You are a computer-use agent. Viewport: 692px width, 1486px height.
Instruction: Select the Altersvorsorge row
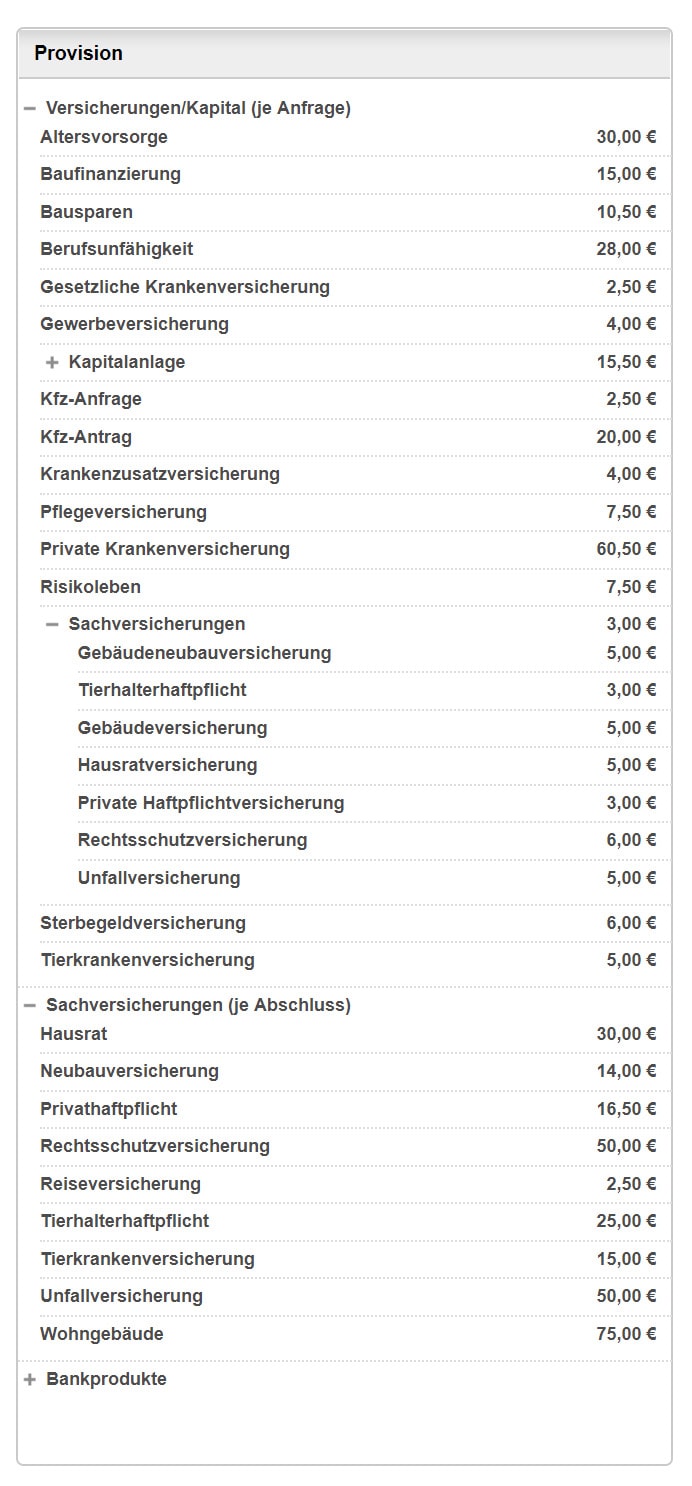click(104, 137)
